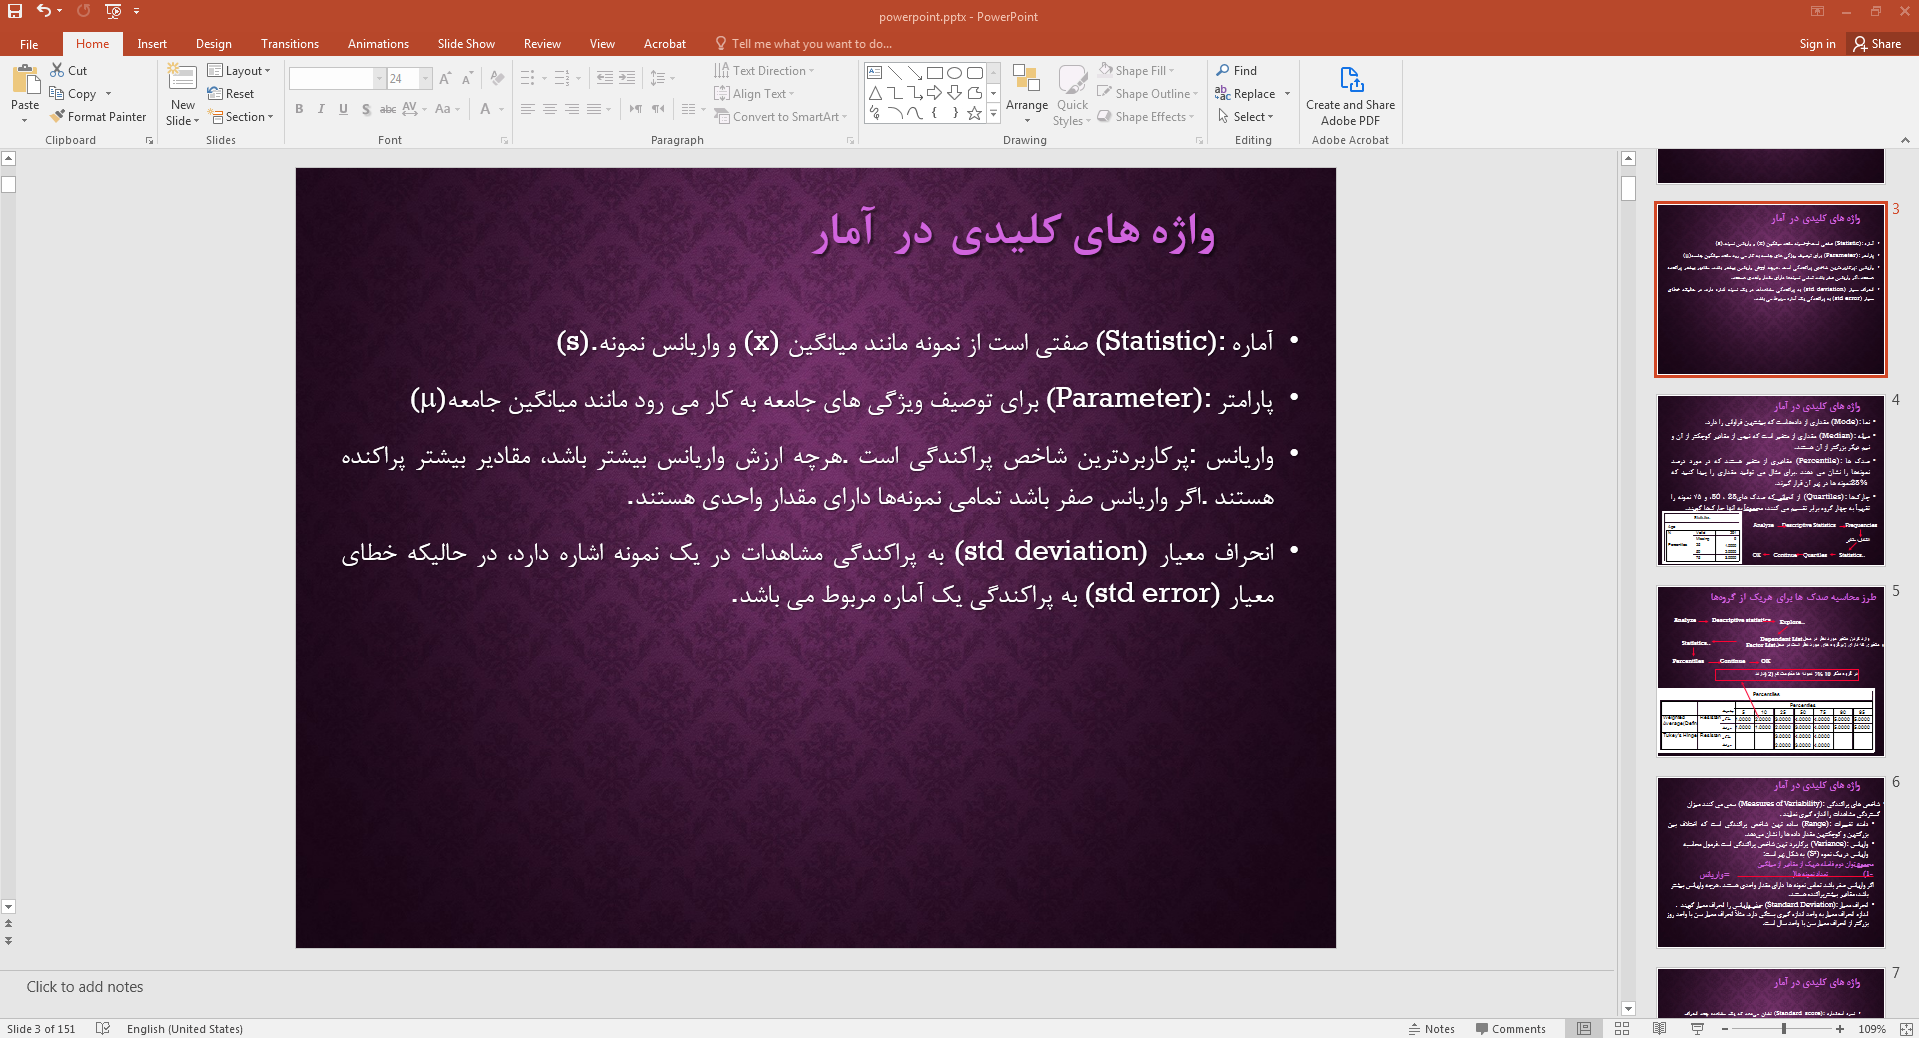Image resolution: width=1919 pixels, height=1038 pixels.
Task: Save the presentation using the floppy icon
Action: coord(15,11)
